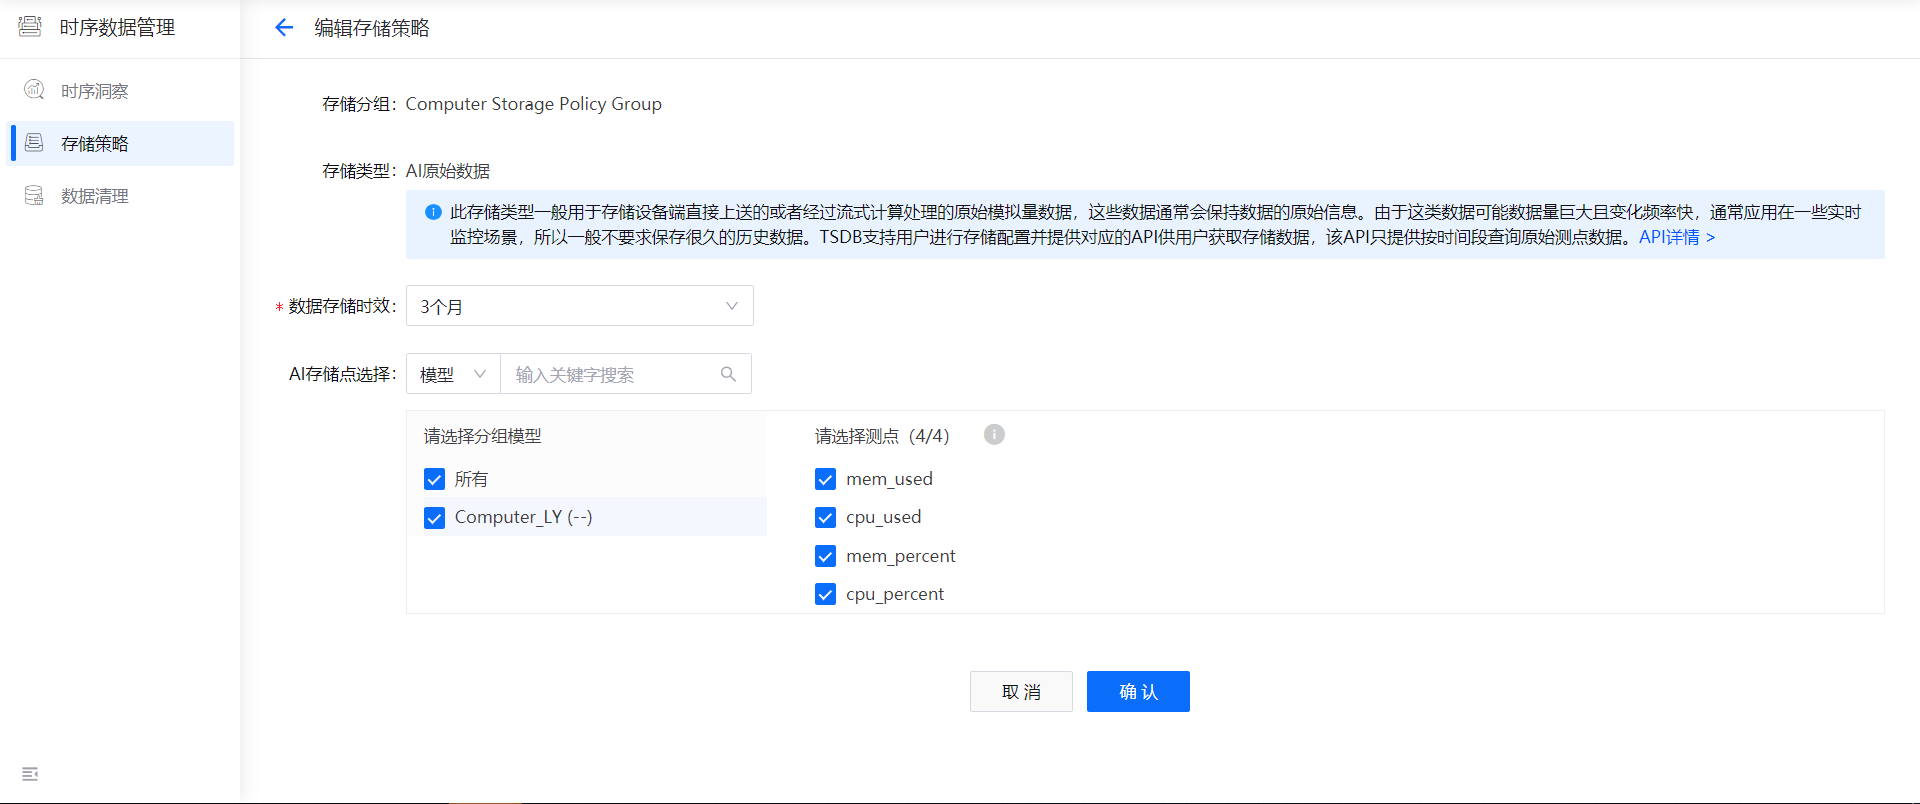Click the 确认 button
1920x804 pixels.
coord(1138,692)
